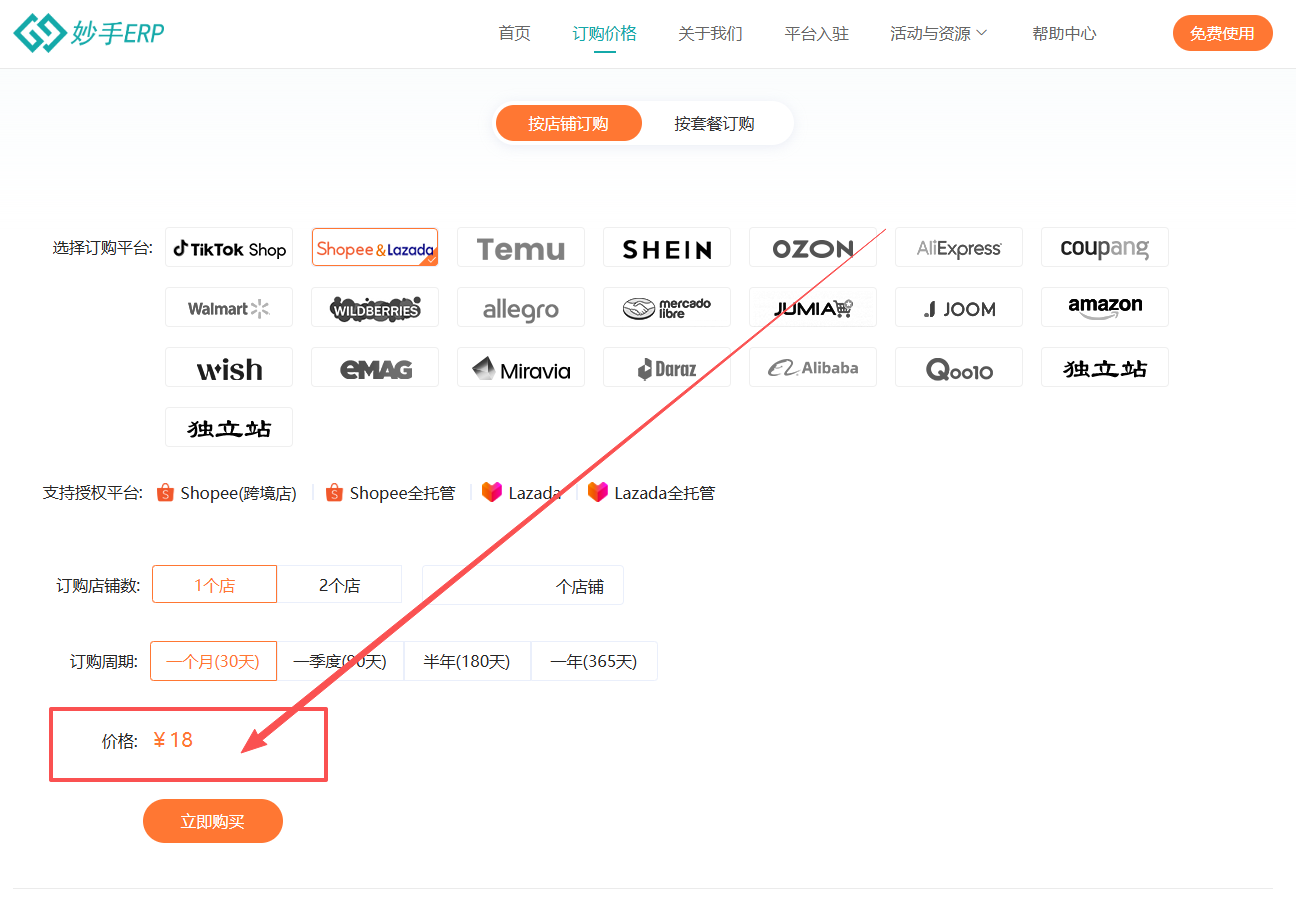Select the TikTok Shop platform logo
The image size is (1296, 914).
tap(229, 247)
